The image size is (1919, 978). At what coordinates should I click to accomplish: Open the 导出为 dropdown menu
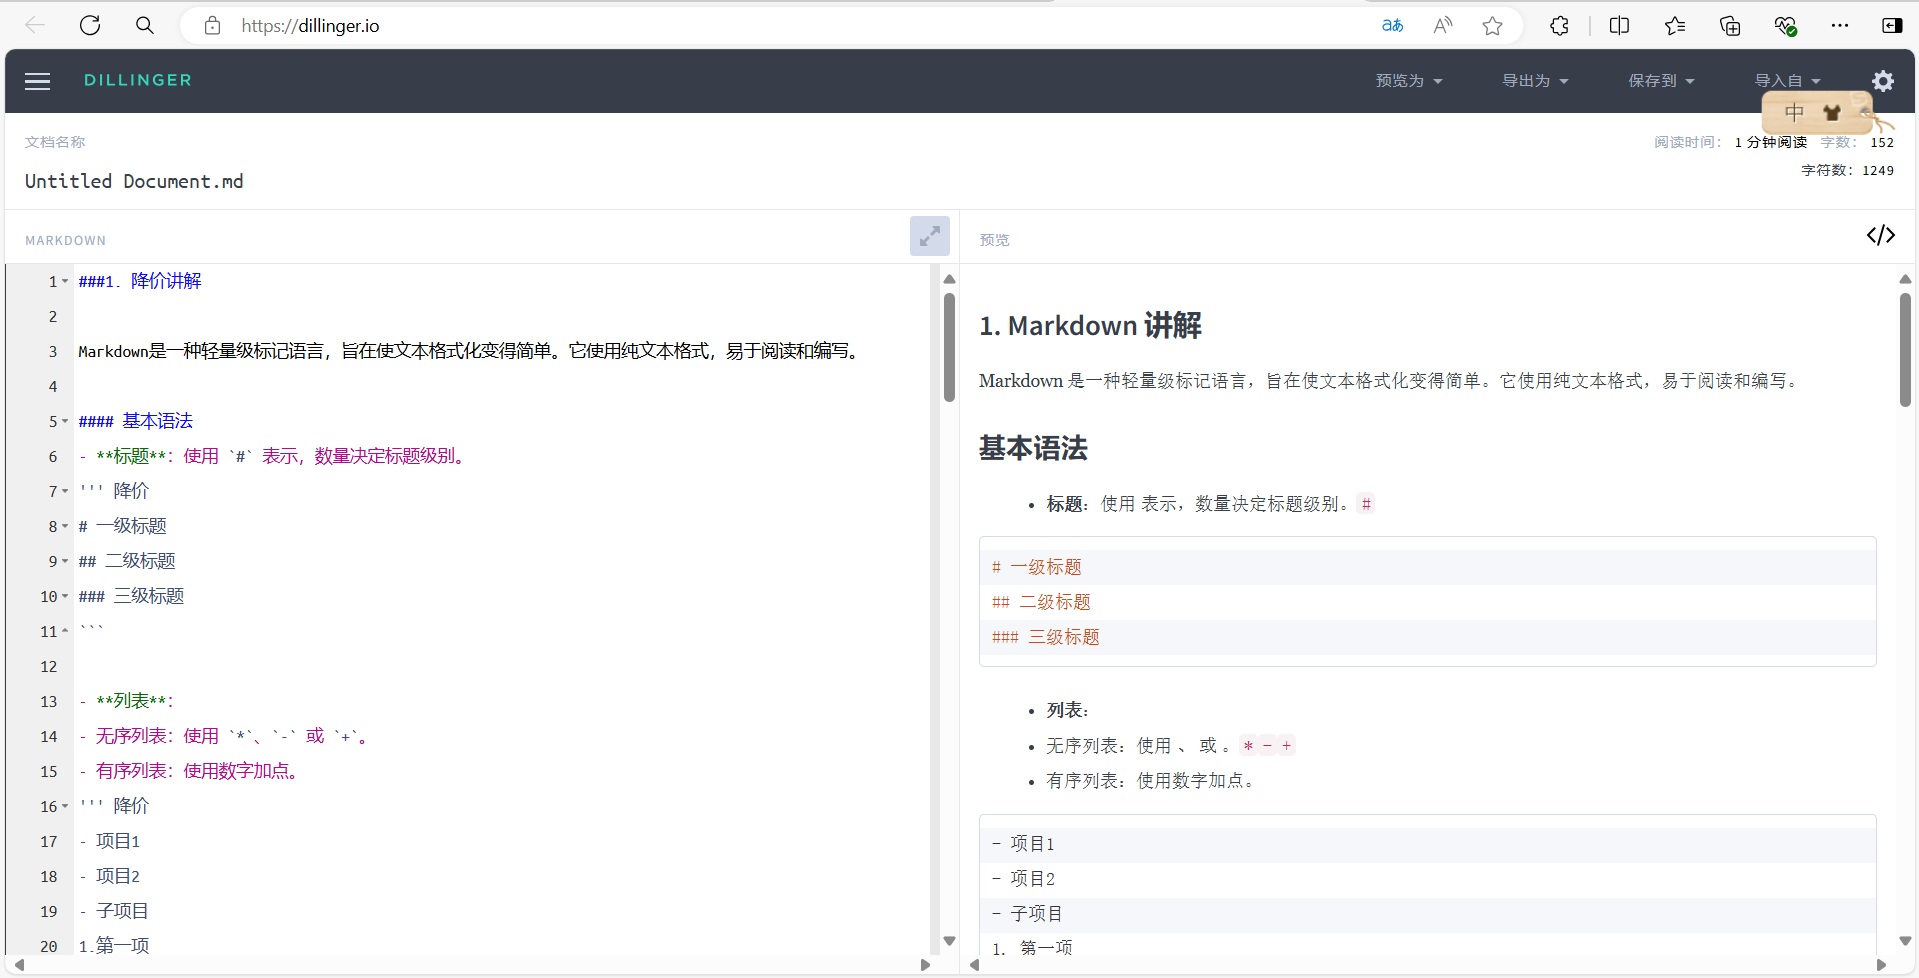[1535, 81]
